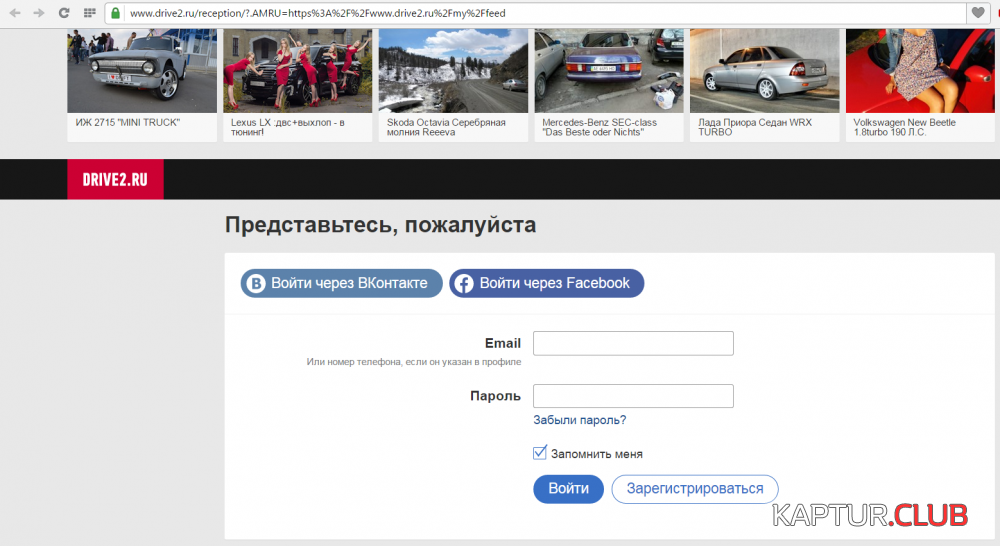Open the ИЖ 2715 "MINI TRUCK" thumbnail

(x=141, y=71)
